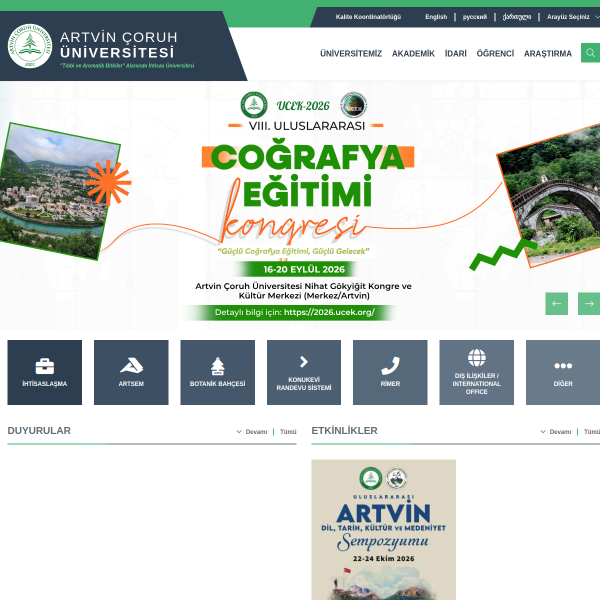Advance slider with right arrow button
Screen dimensions: 600x600
tap(589, 304)
